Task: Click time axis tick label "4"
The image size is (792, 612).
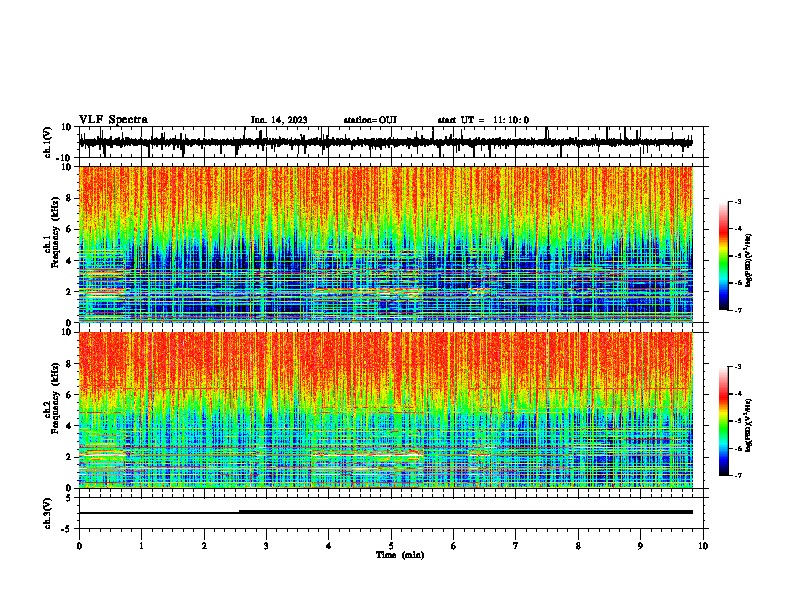Action: pos(329,546)
